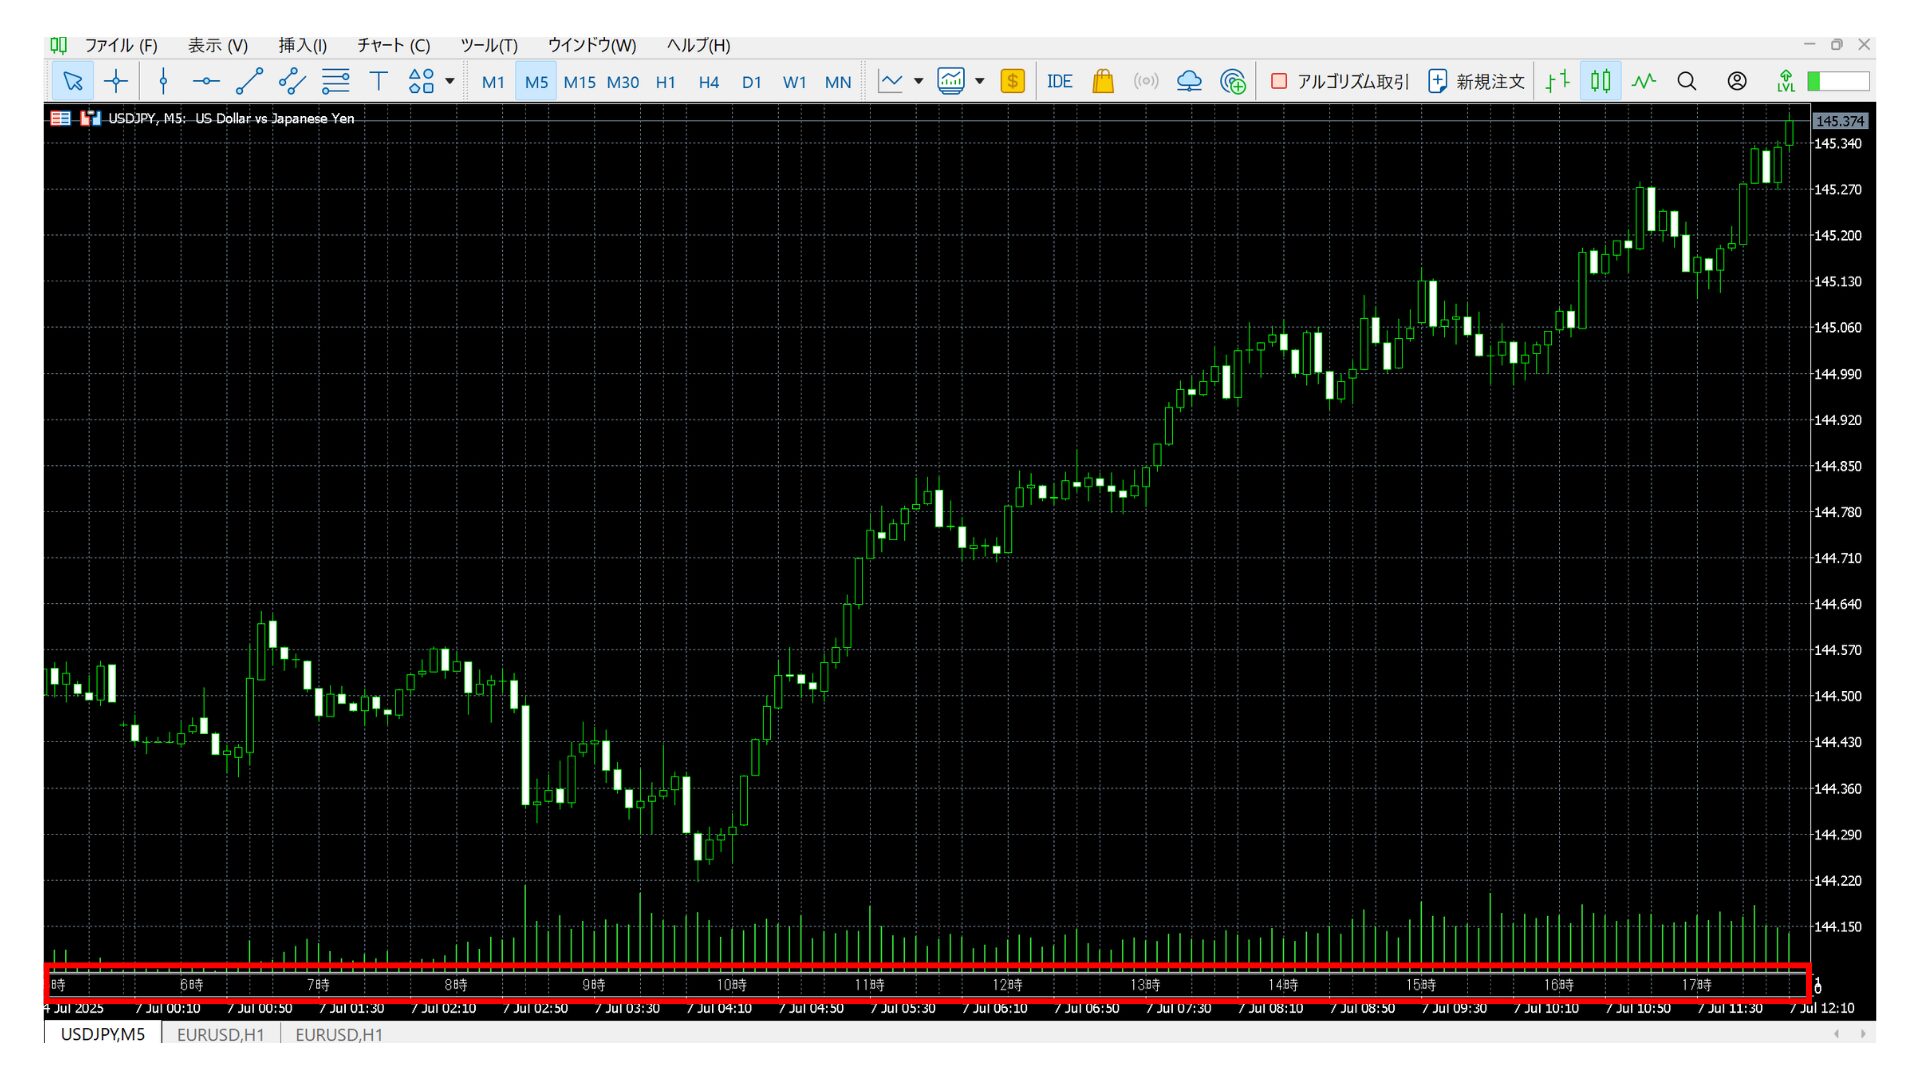This screenshot has height=1080, width=1920.
Task: Choose the text label tool
Action: (x=379, y=82)
